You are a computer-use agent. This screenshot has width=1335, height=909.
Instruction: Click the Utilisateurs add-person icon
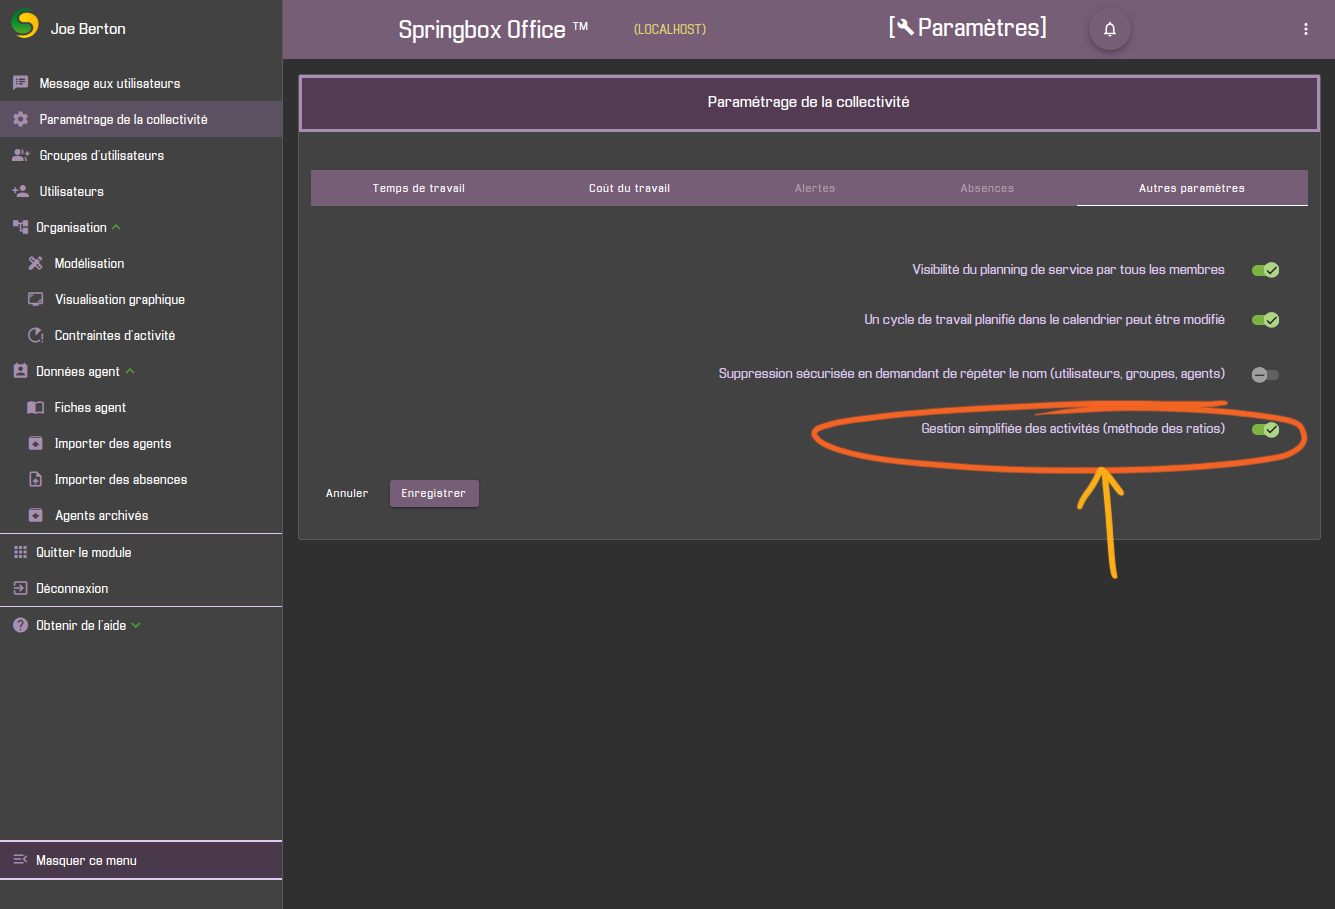pos(20,191)
